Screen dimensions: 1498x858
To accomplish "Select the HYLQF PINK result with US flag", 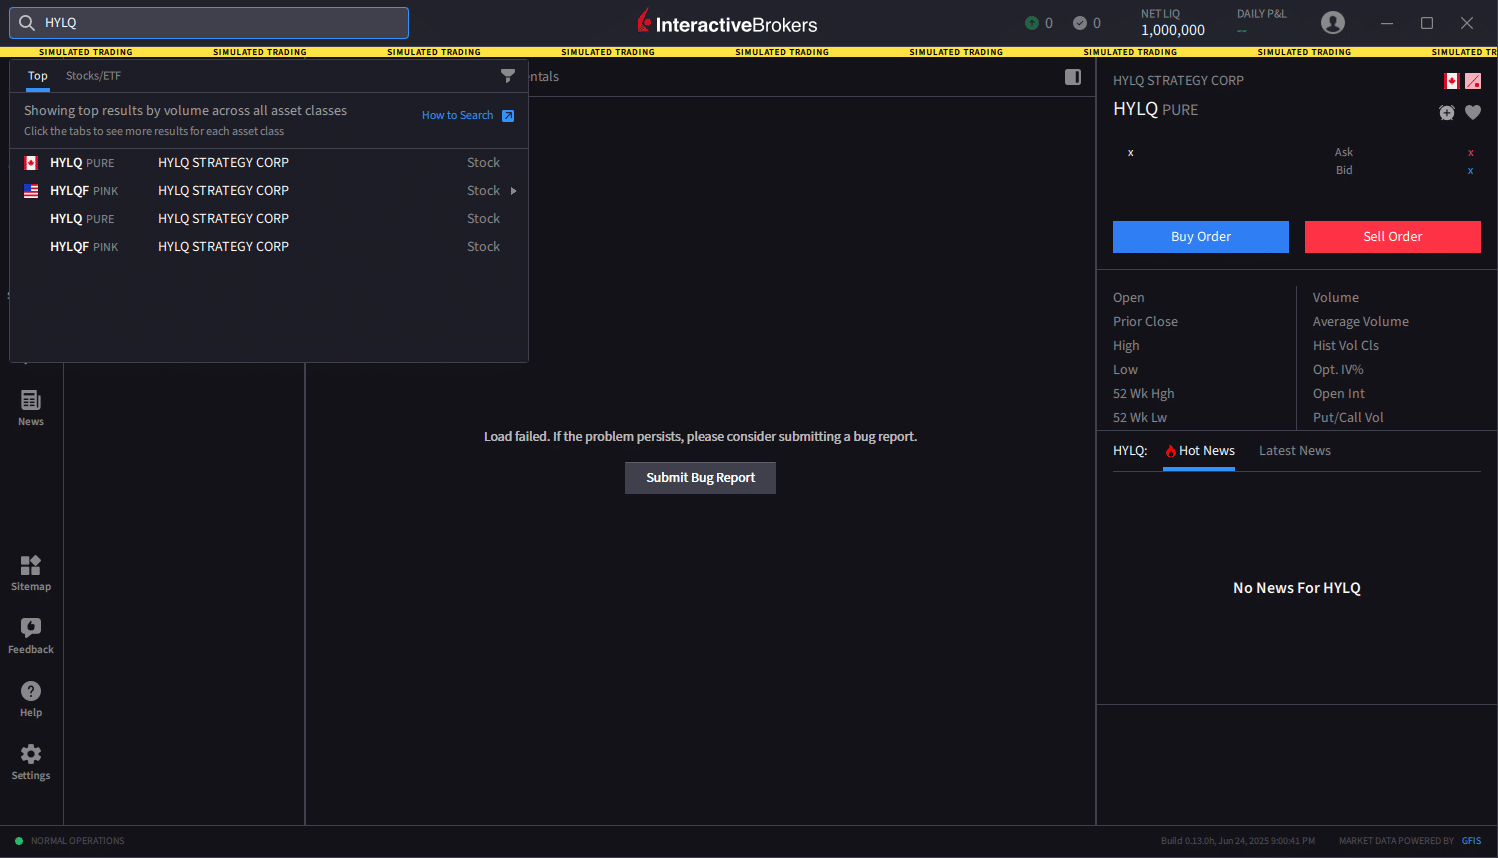I will [x=269, y=191].
